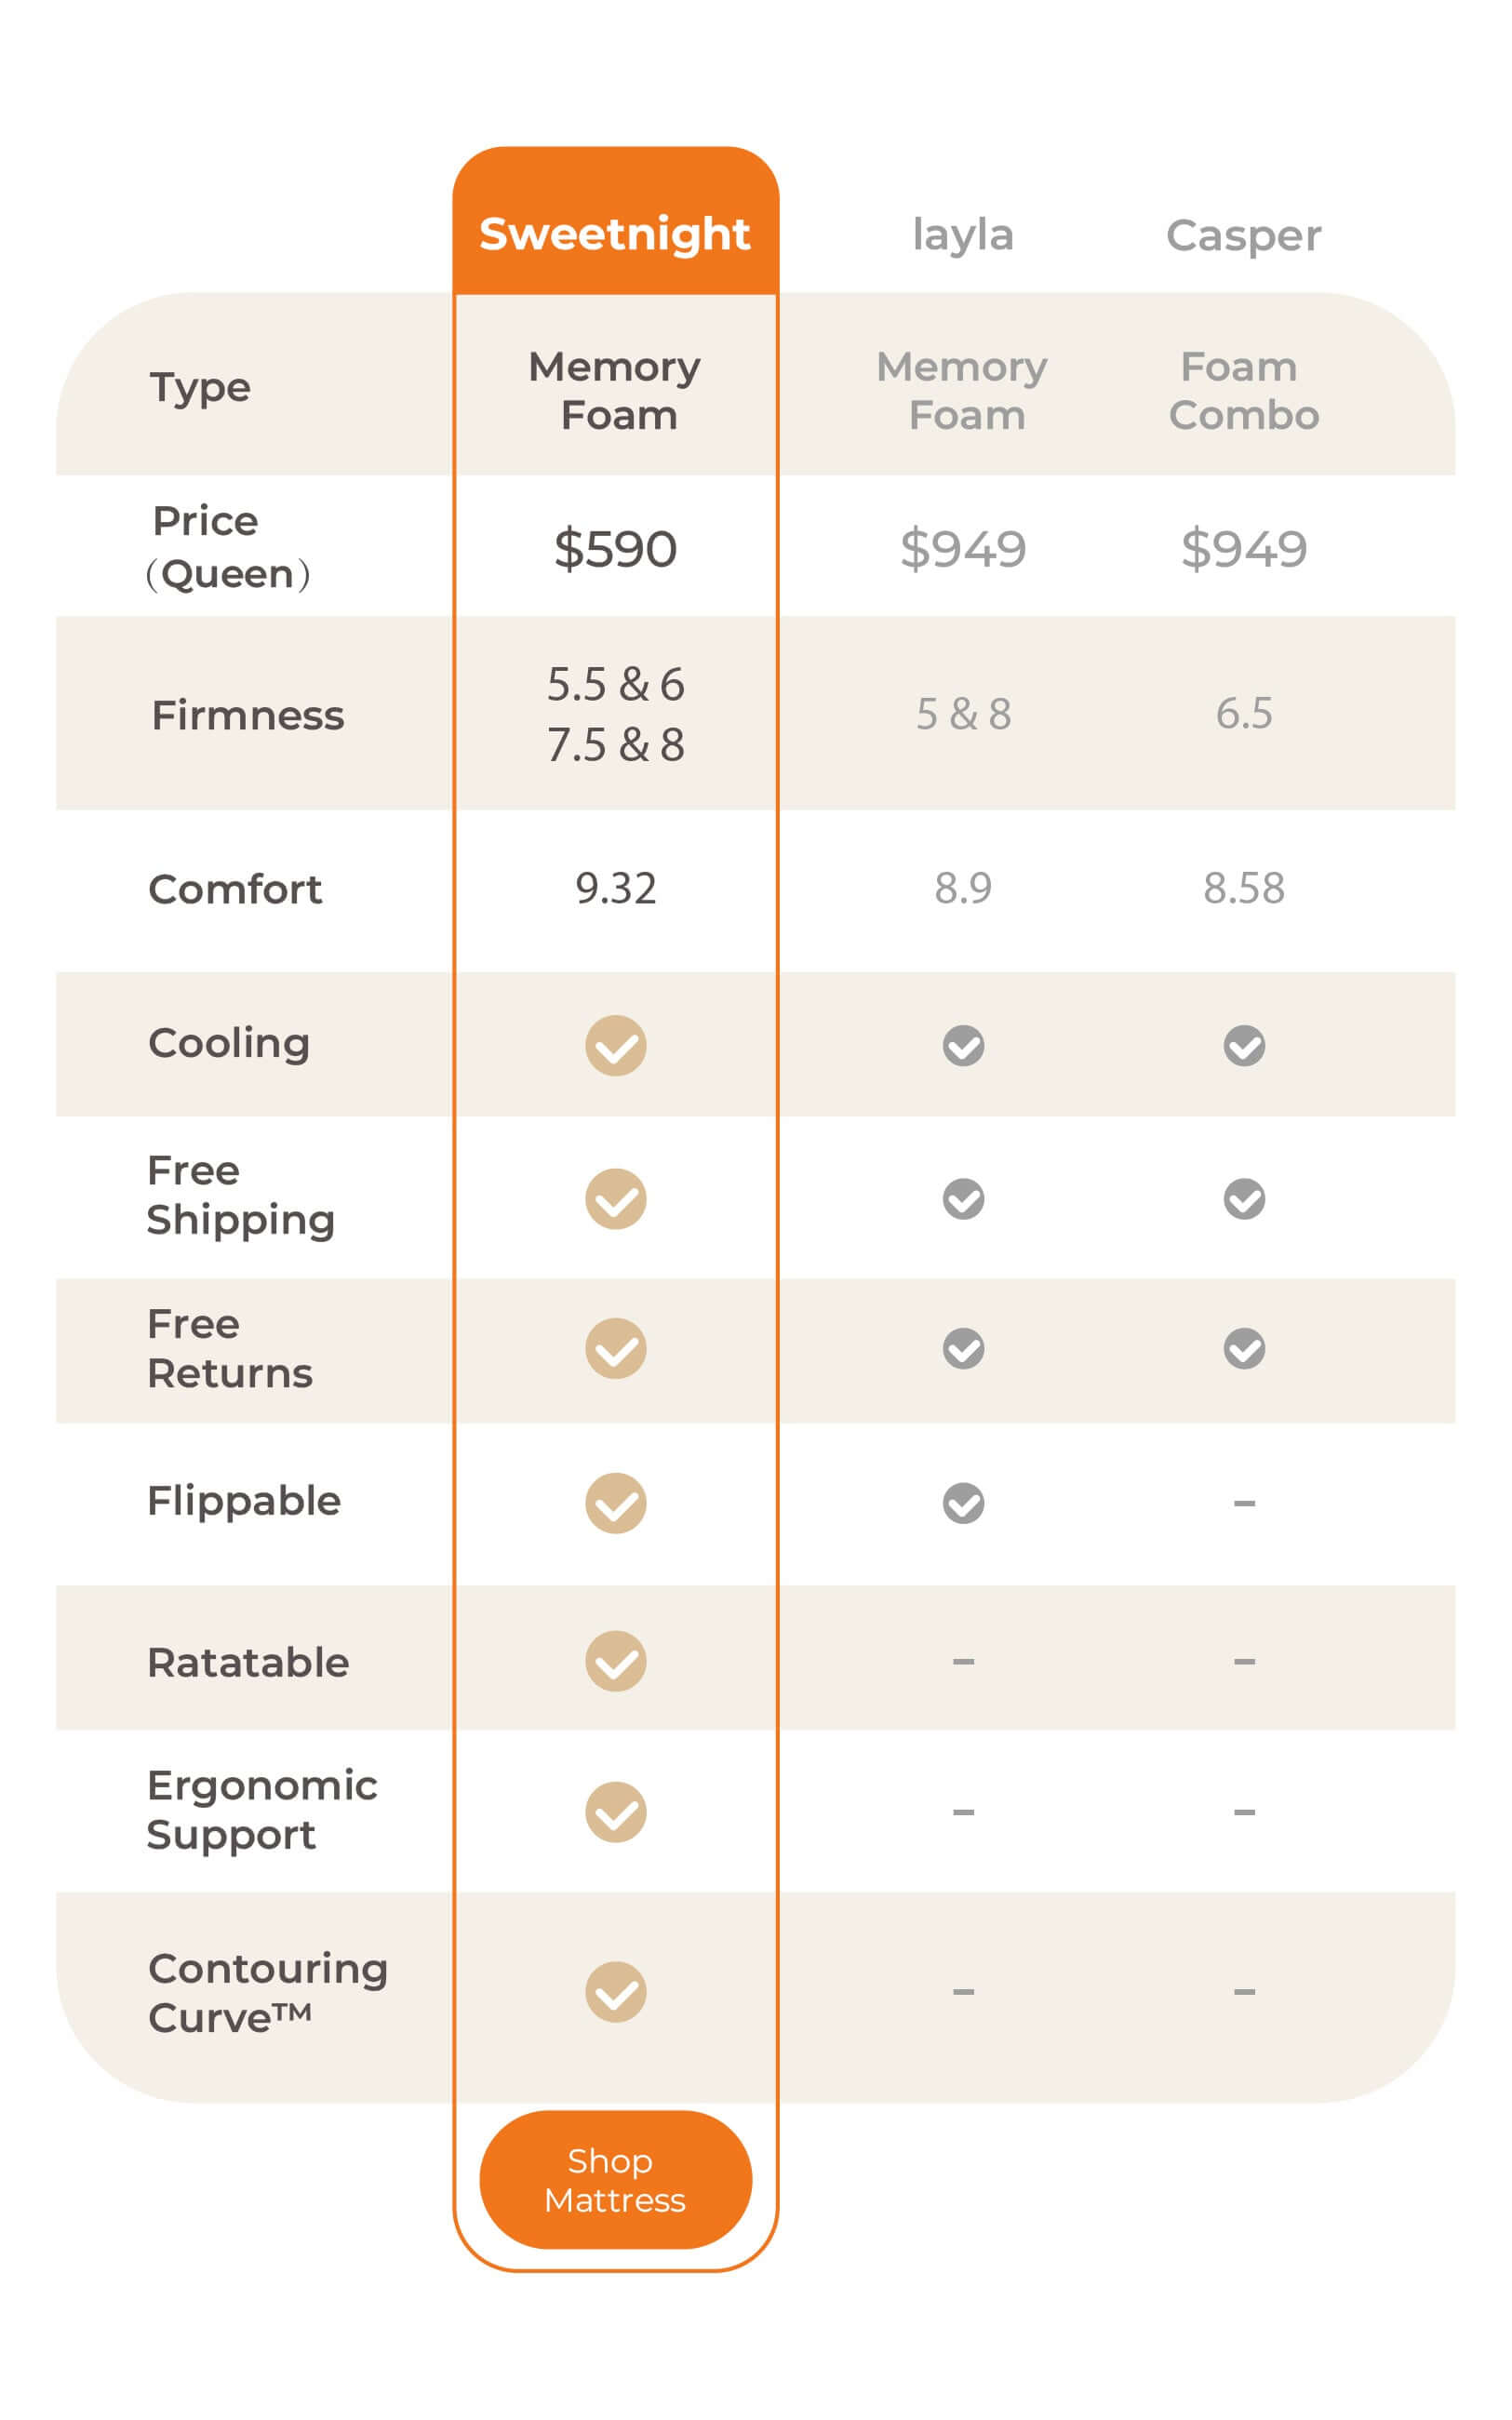
Task: Click Sweetnight's Flippable checkmark icon
Action: pos(615,1502)
